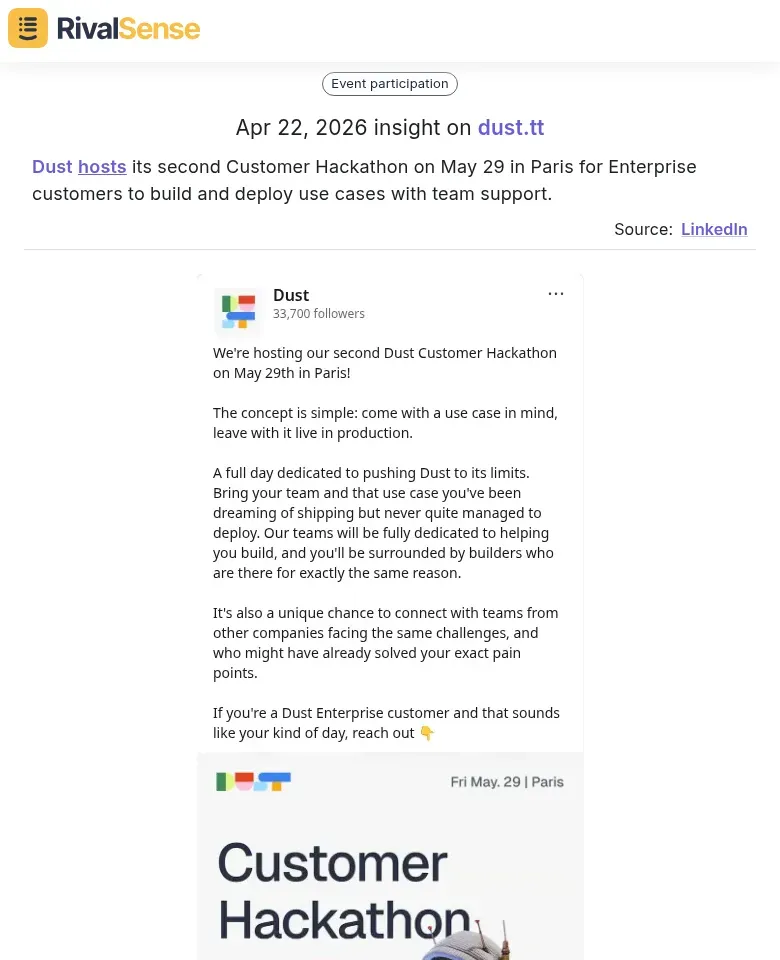The image size is (780, 960).
Task: Click the "The concept is simple" paragraph
Action: pos(384,423)
